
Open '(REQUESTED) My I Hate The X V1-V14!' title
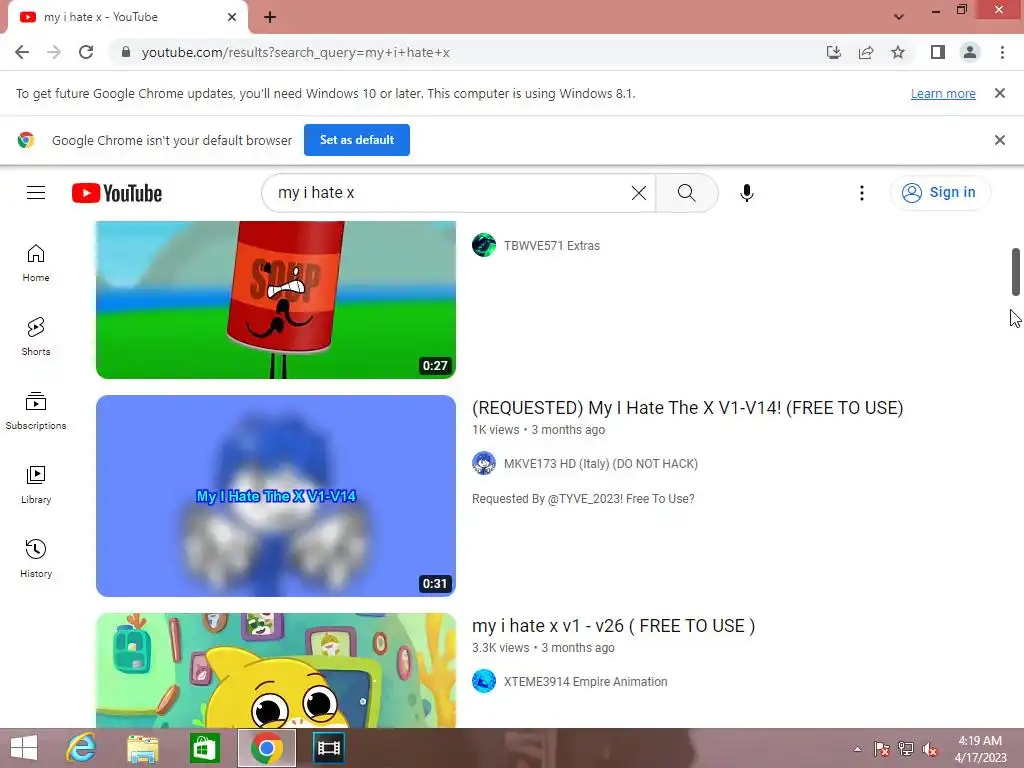point(687,408)
